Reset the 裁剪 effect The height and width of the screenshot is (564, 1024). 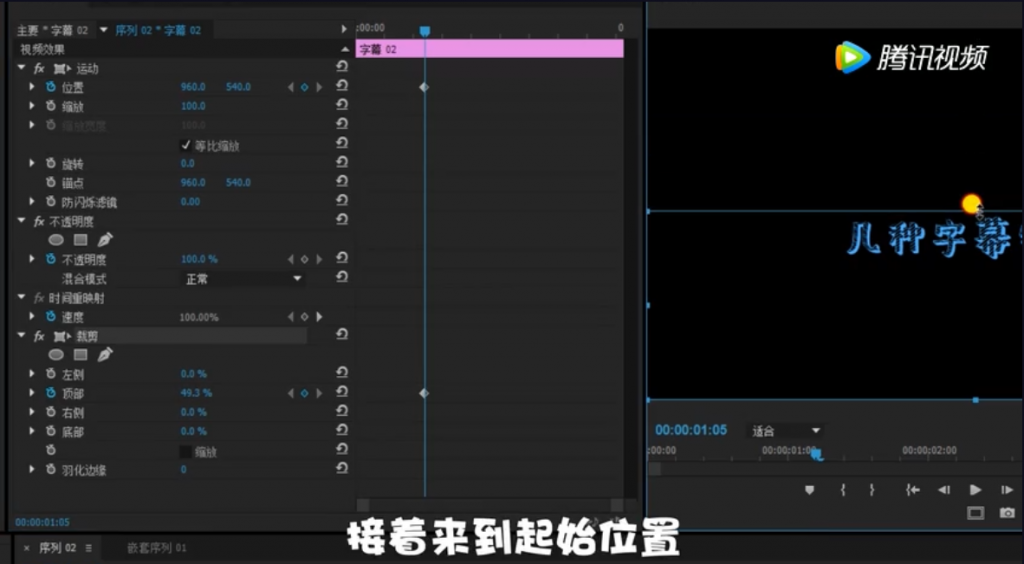342,335
